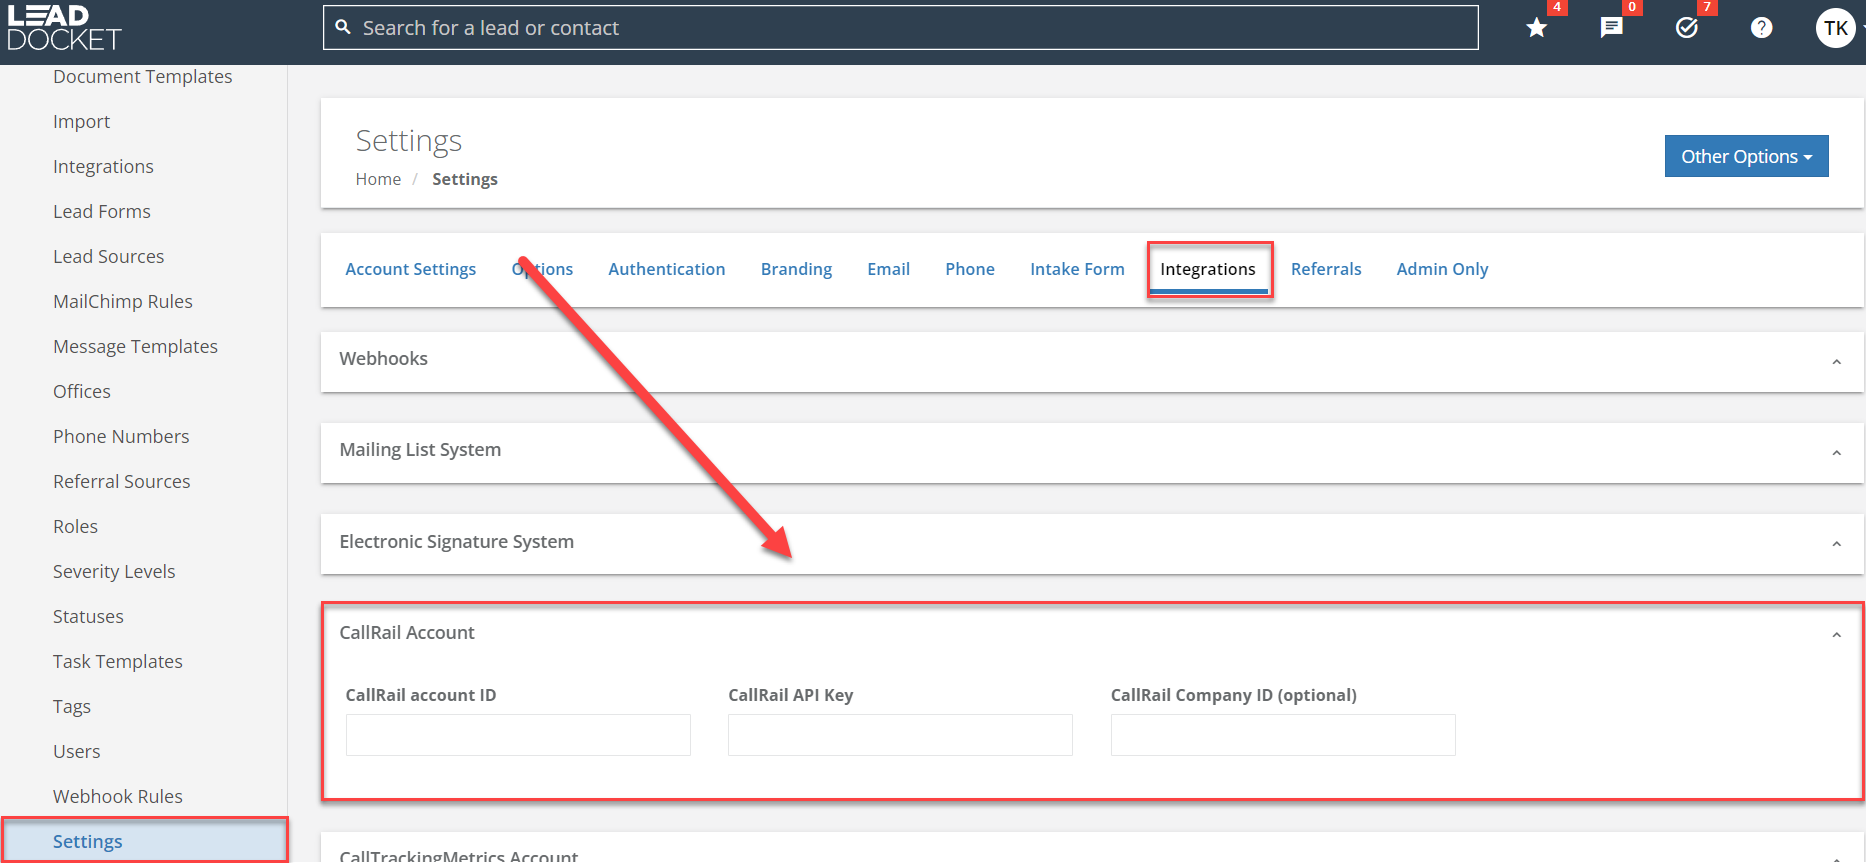Click the Home breadcrumb link
The height and width of the screenshot is (863, 1866).
[378, 179]
